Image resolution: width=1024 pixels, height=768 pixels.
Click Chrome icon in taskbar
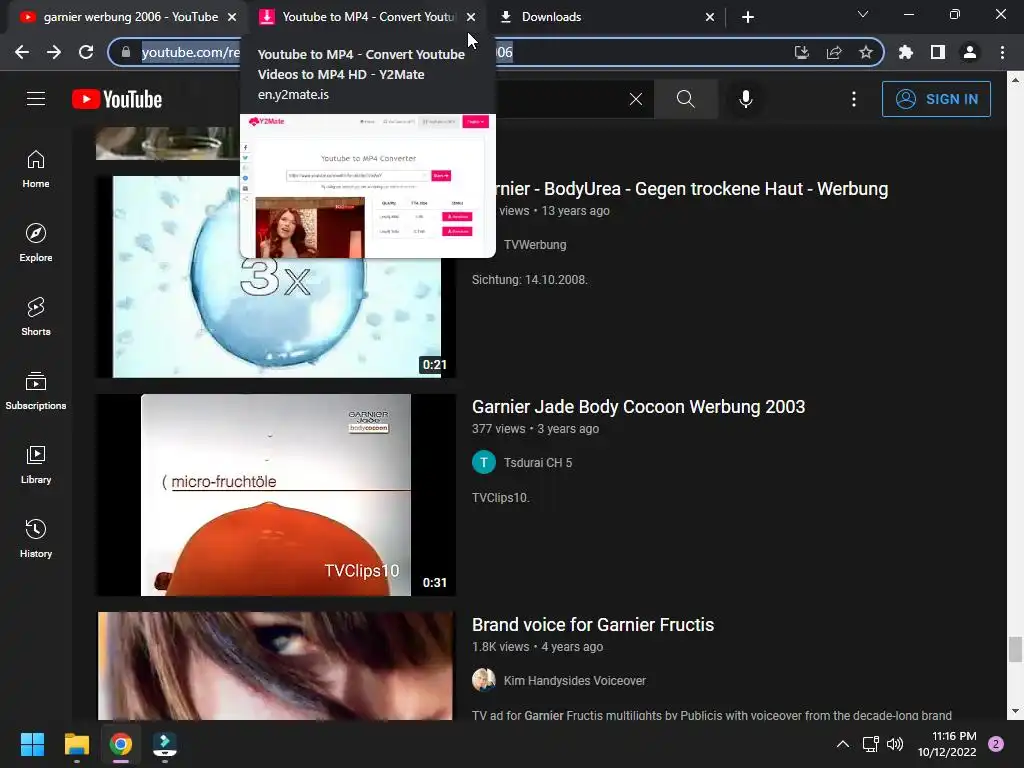(x=121, y=744)
